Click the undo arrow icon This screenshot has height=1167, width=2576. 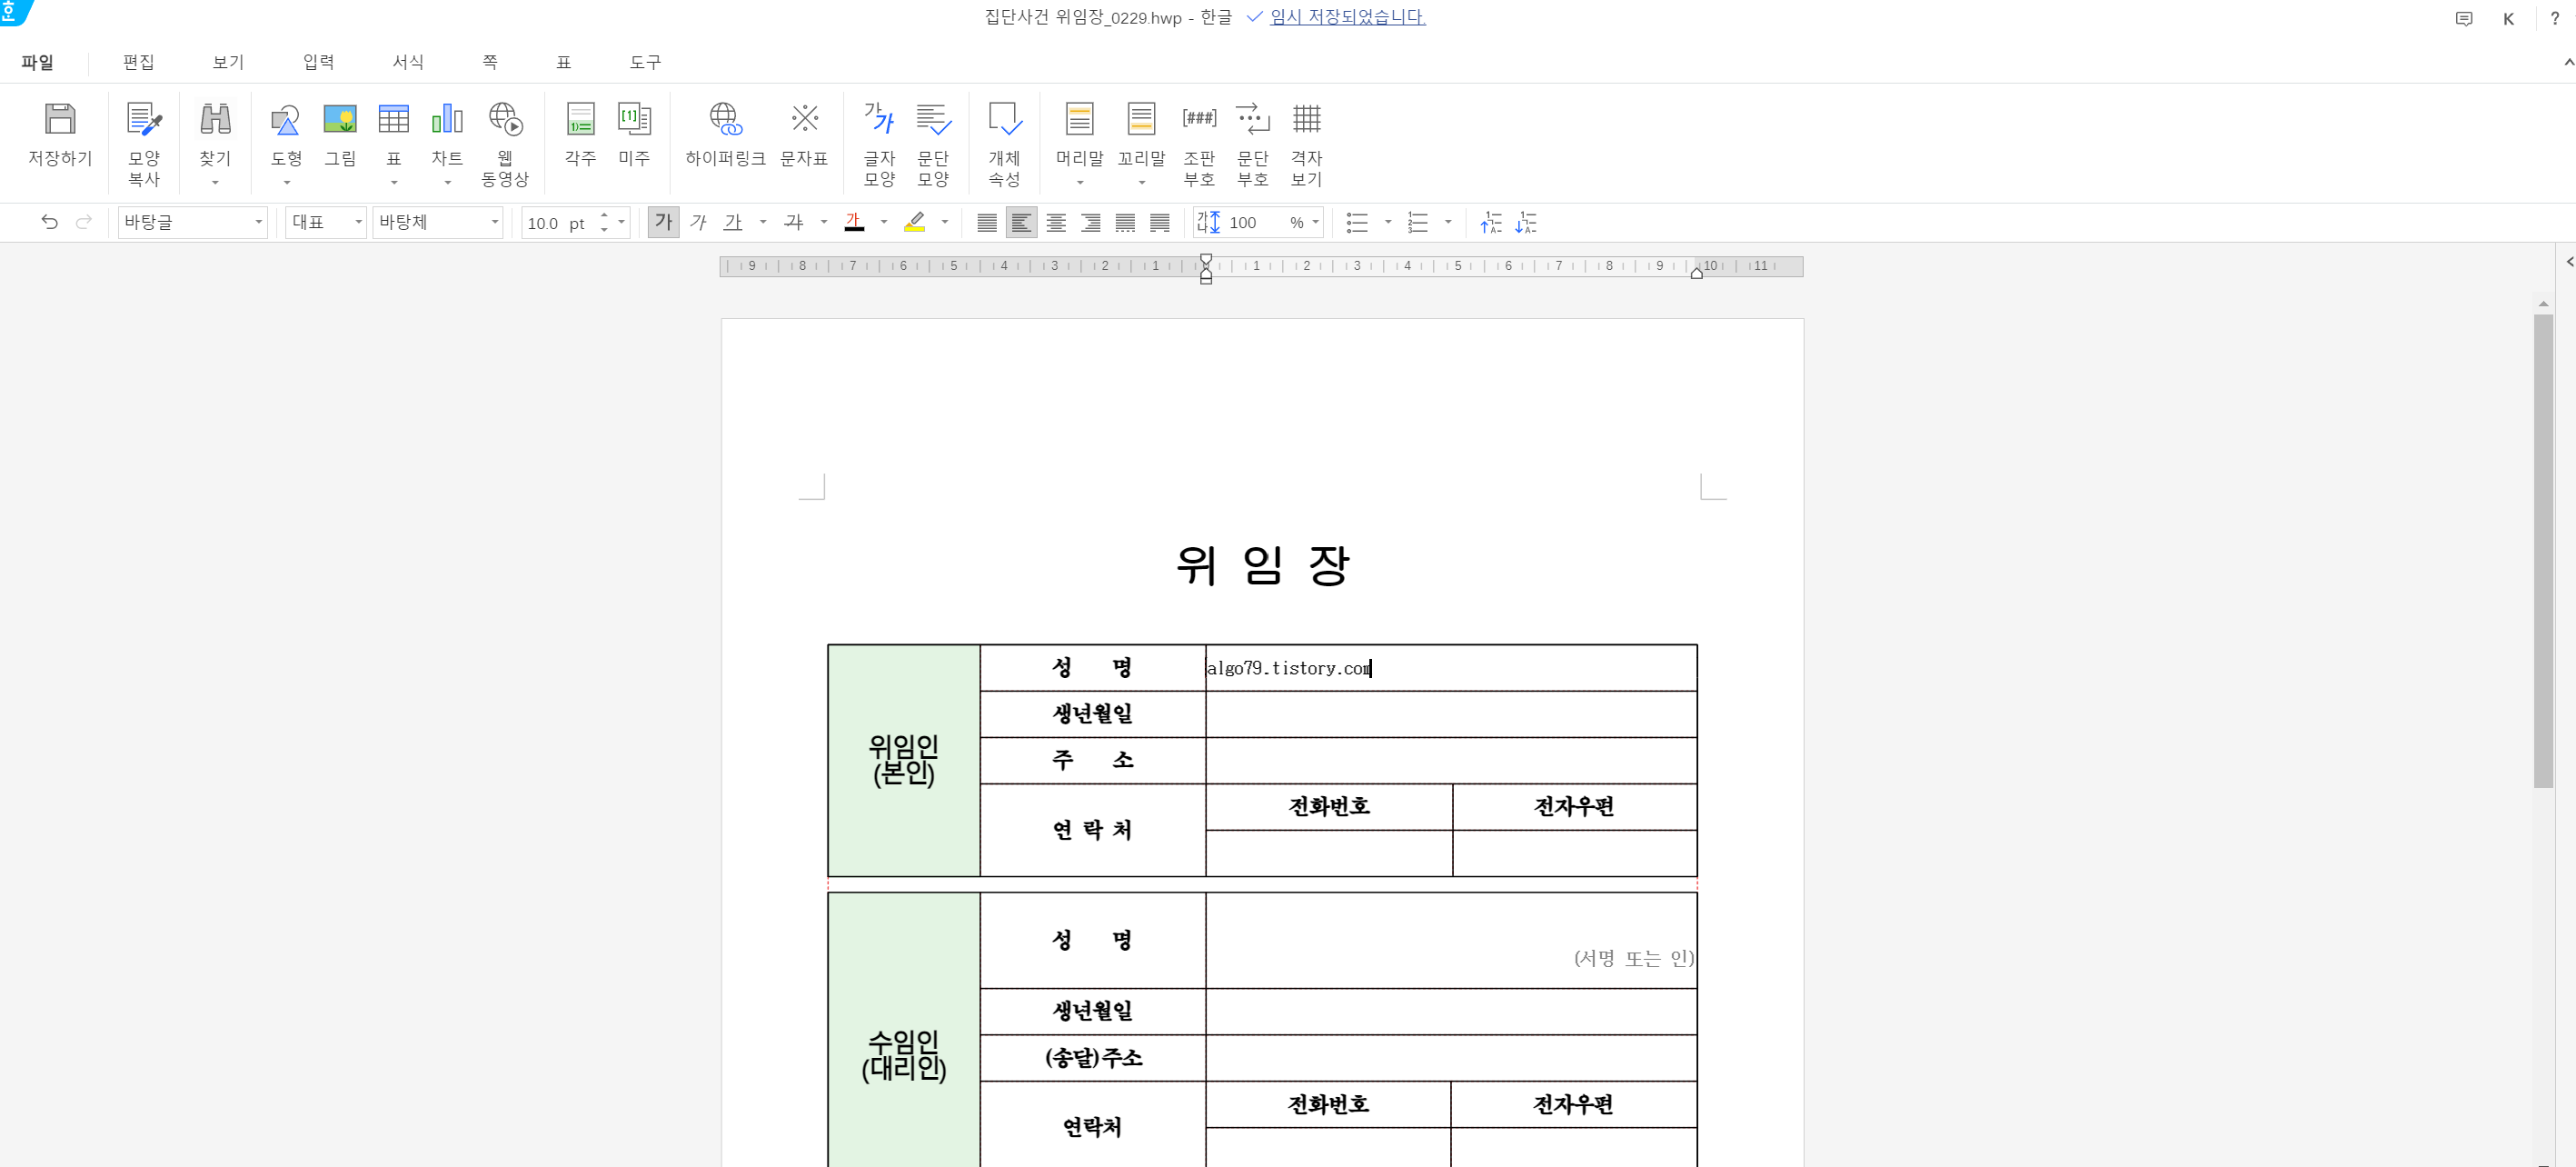[49, 222]
